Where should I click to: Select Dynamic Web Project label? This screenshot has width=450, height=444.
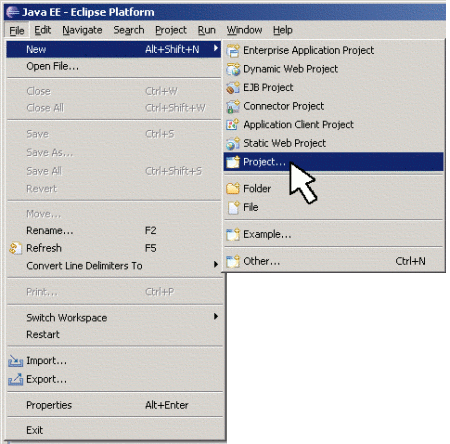pos(290,69)
